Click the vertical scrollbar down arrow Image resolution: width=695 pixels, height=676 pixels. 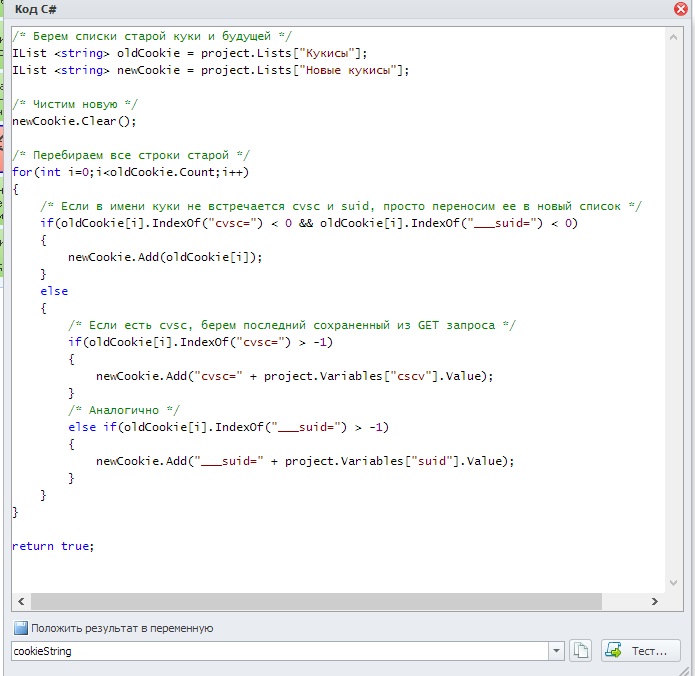coord(673,583)
